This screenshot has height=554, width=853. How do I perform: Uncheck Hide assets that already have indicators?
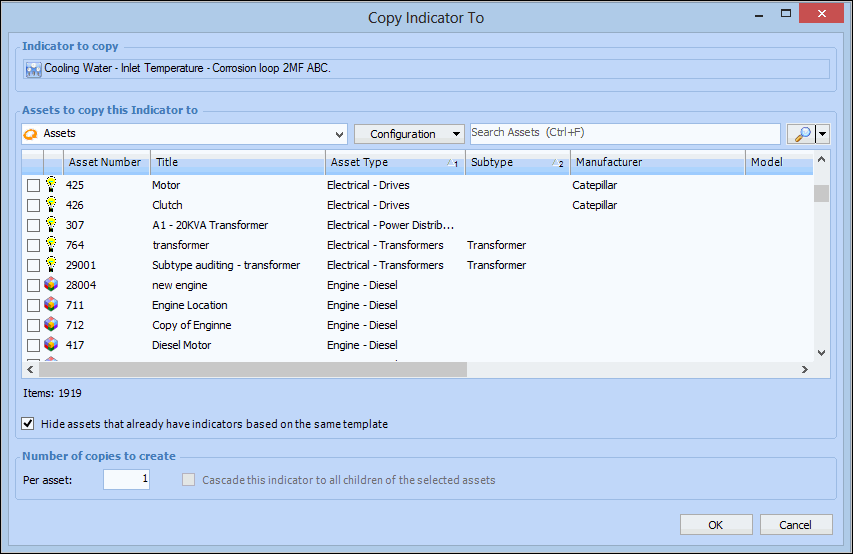(28, 424)
